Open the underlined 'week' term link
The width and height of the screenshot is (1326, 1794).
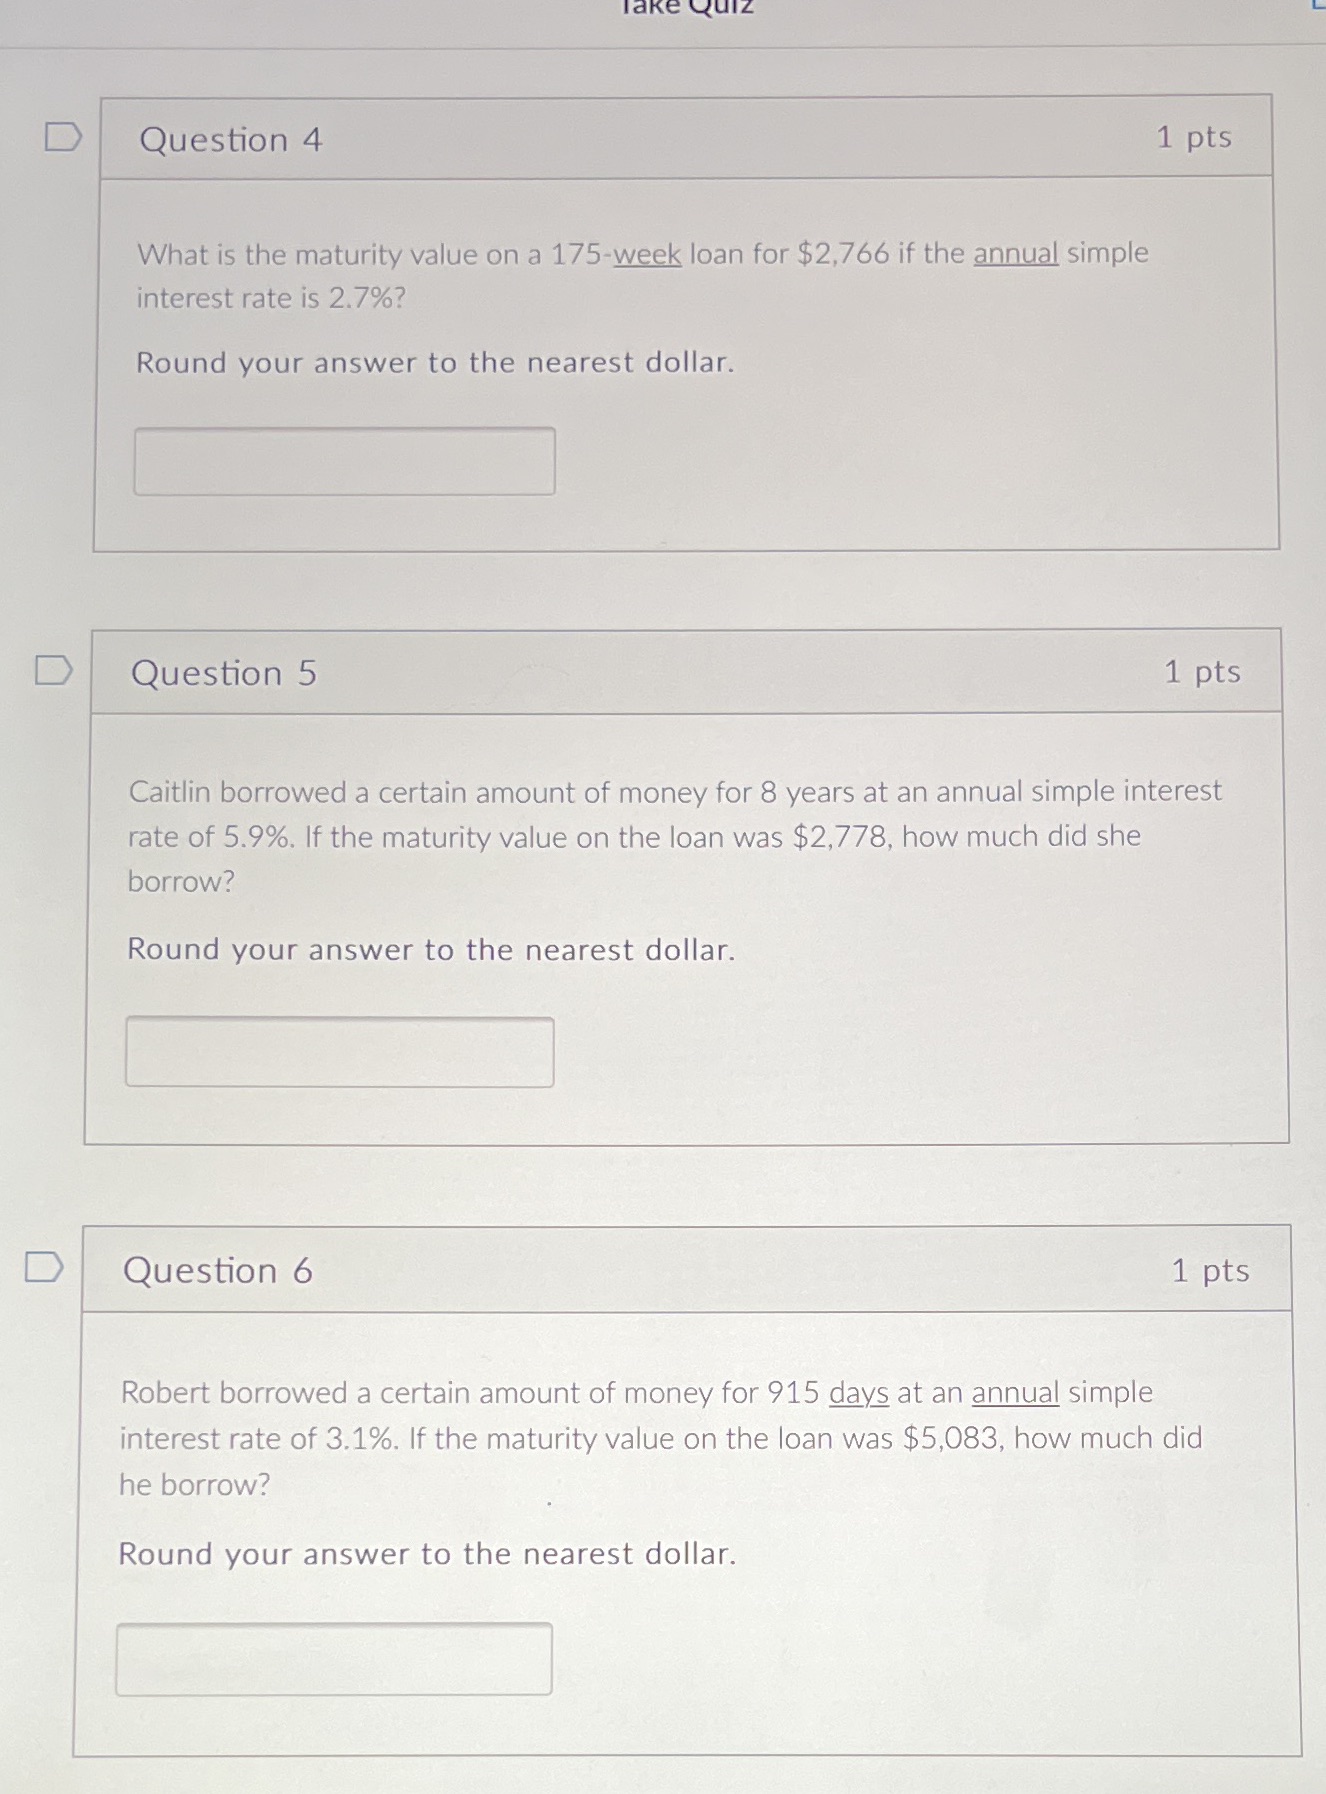(646, 254)
